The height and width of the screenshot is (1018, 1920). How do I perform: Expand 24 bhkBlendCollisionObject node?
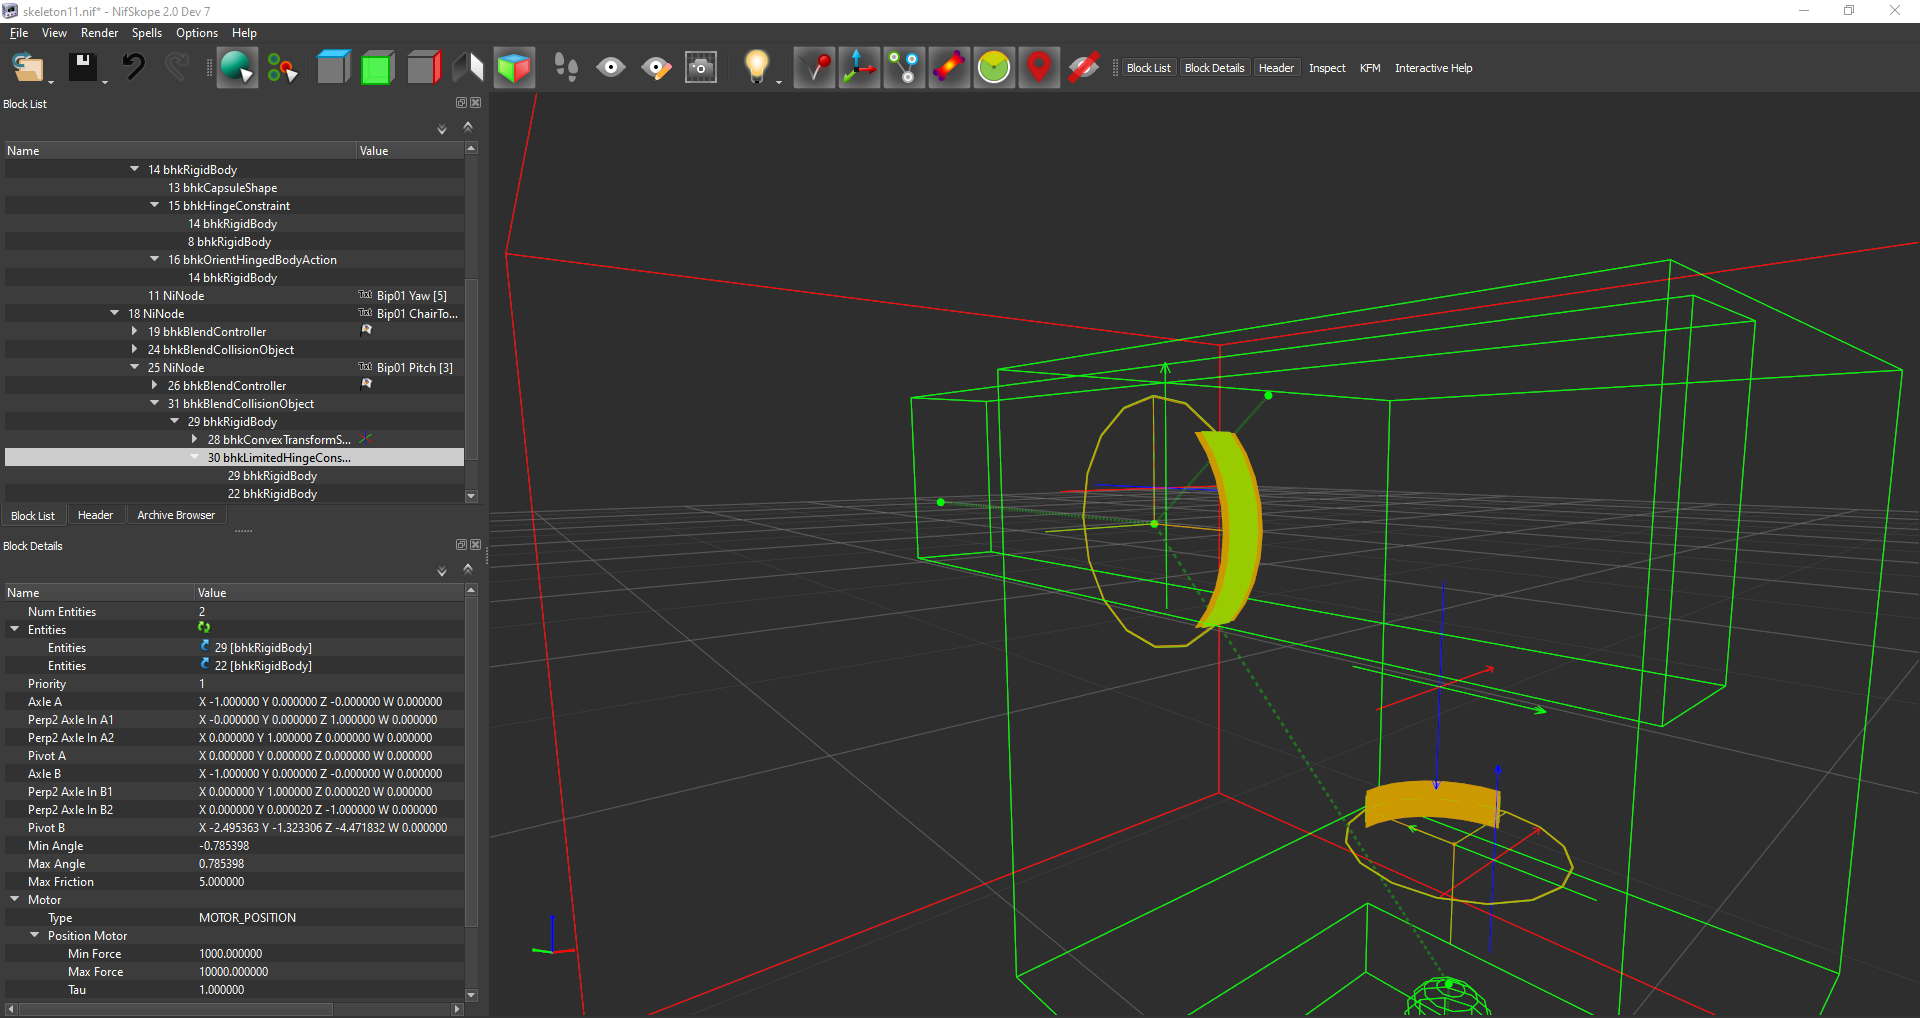coord(134,349)
